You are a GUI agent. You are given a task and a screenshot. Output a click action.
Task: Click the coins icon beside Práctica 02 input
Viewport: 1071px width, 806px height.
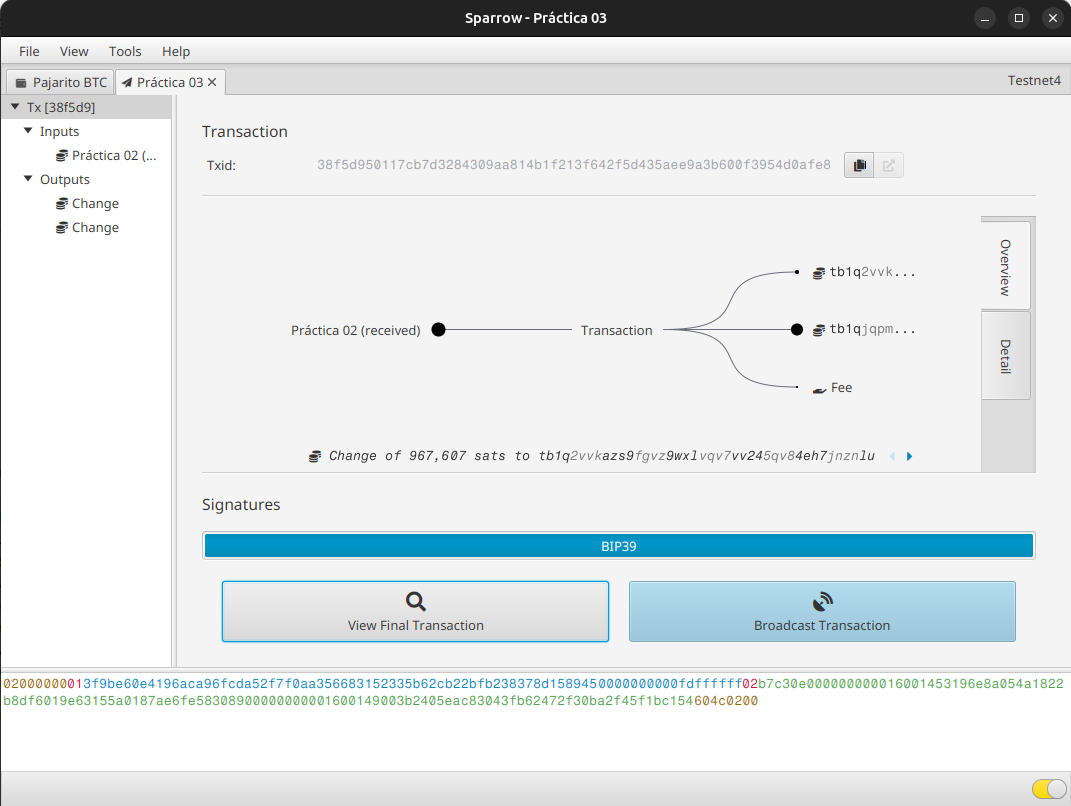(x=61, y=156)
